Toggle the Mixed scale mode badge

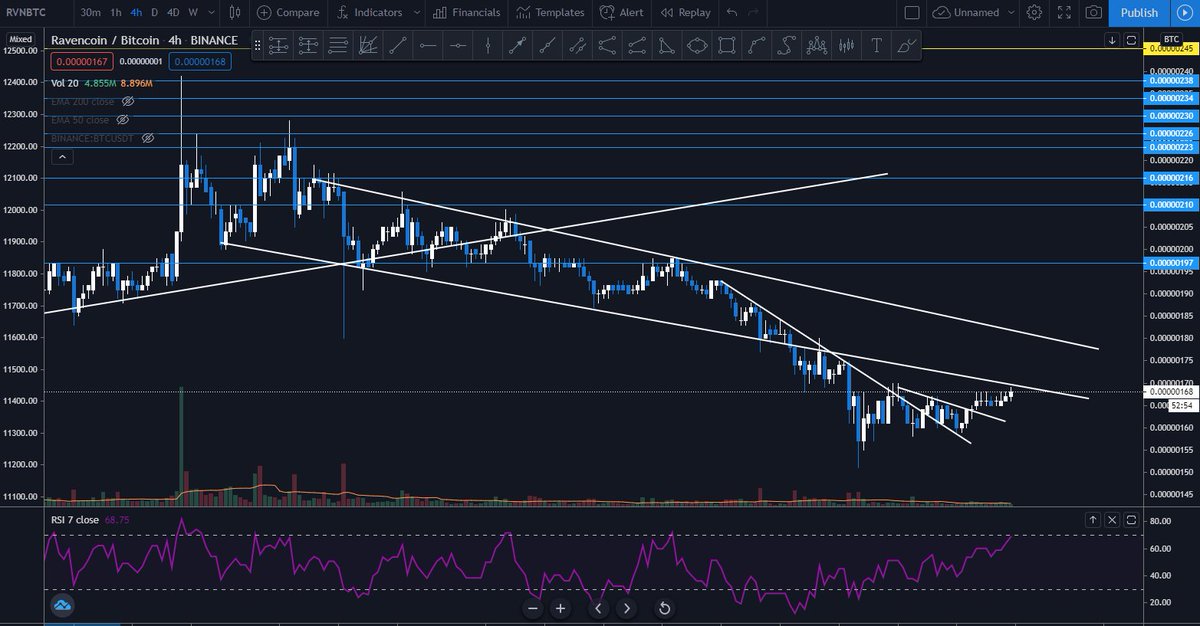(19, 40)
